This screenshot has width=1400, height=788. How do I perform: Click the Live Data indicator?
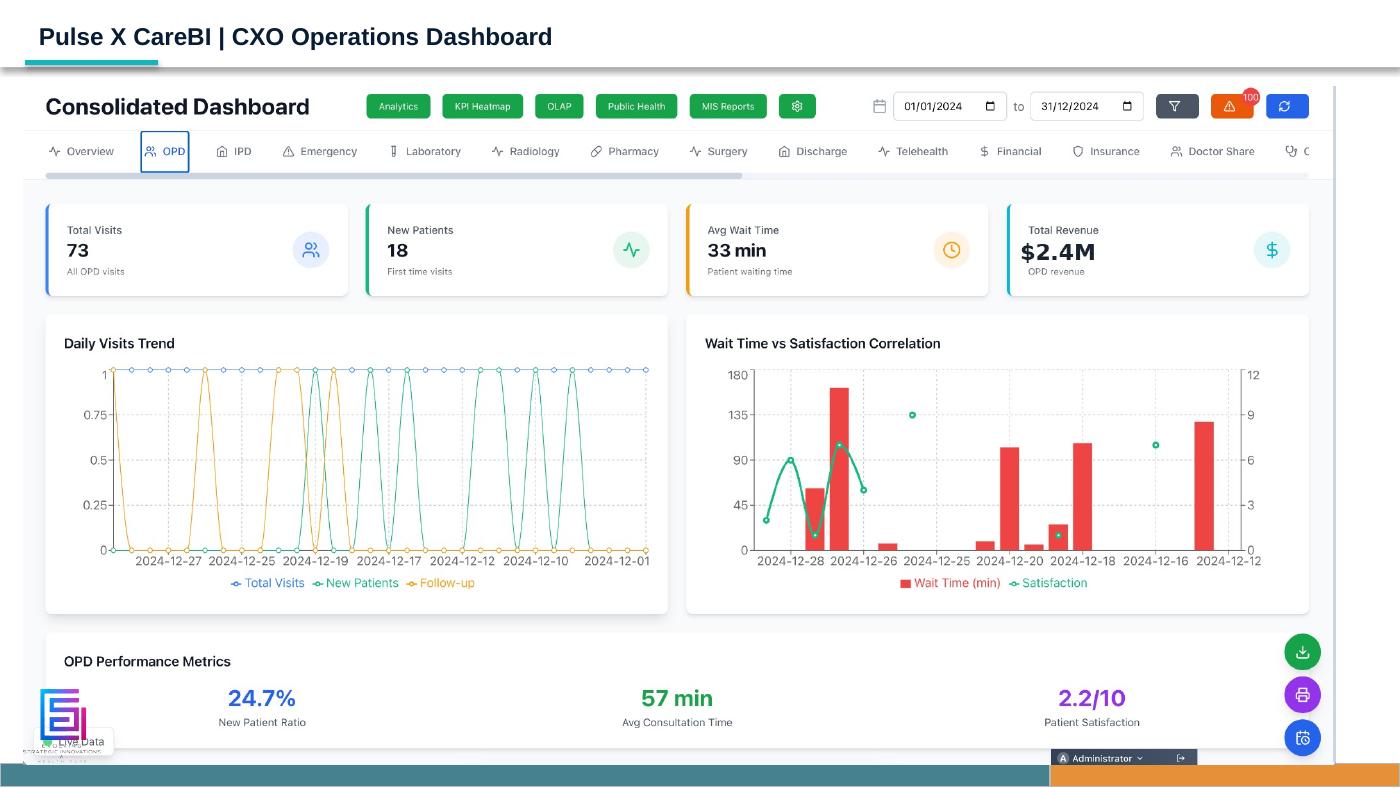click(76, 742)
